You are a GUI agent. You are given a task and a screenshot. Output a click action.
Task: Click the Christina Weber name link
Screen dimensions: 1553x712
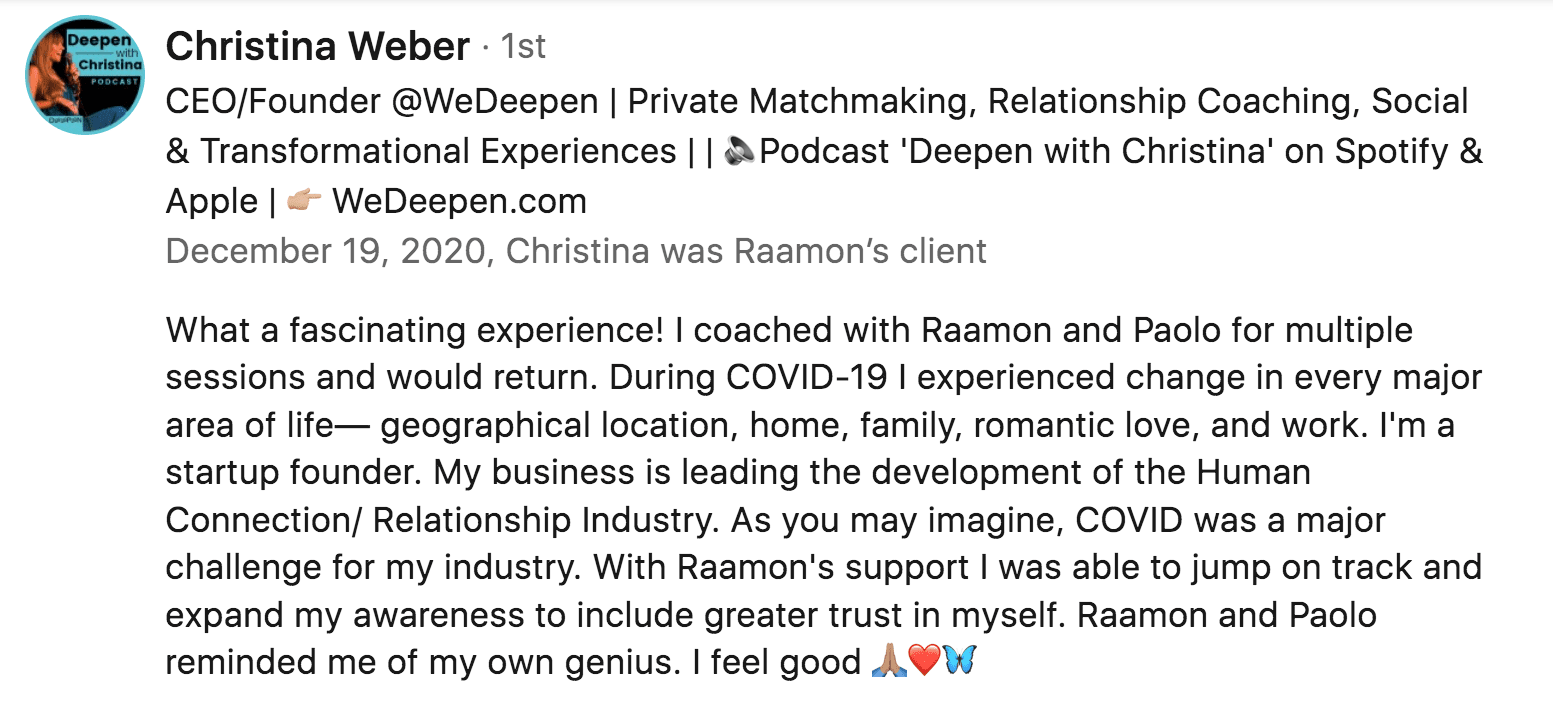point(317,46)
